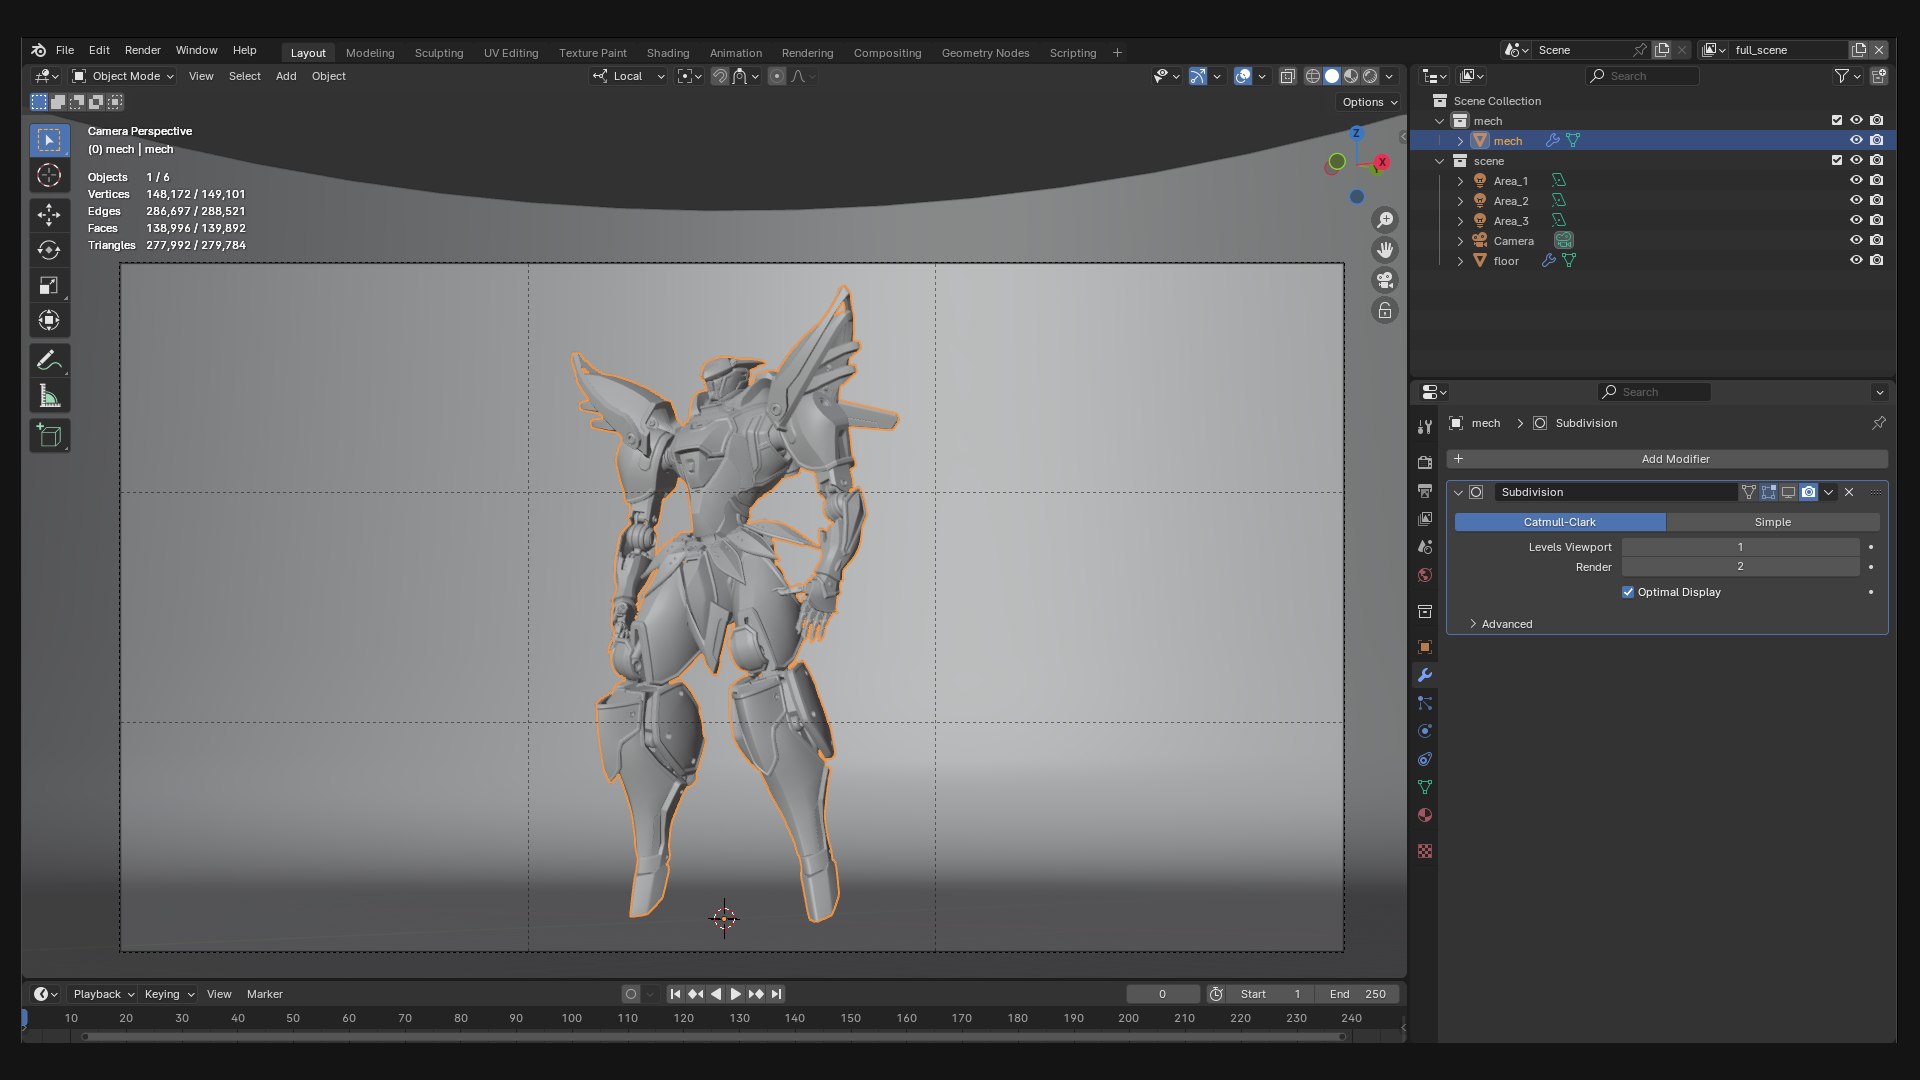The image size is (1920, 1080).
Task: Disable Area_3 in renders
Action: pos(1877,221)
